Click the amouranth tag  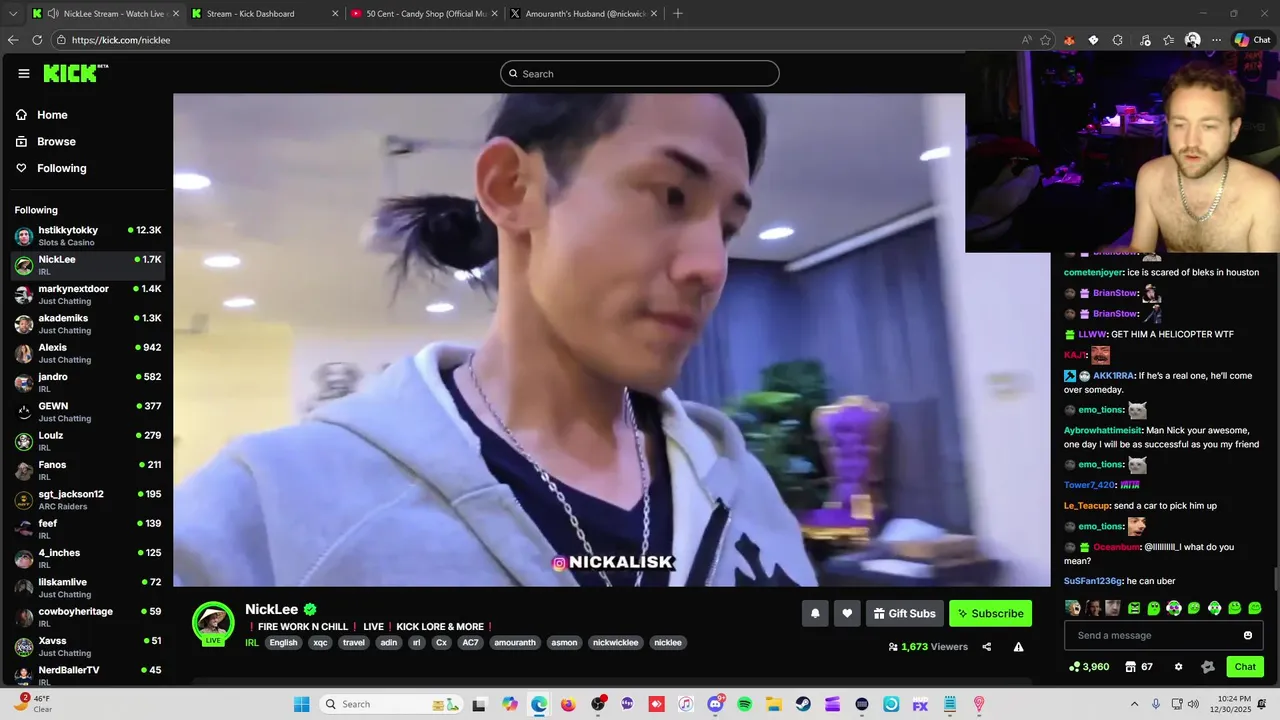pos(515,643)
